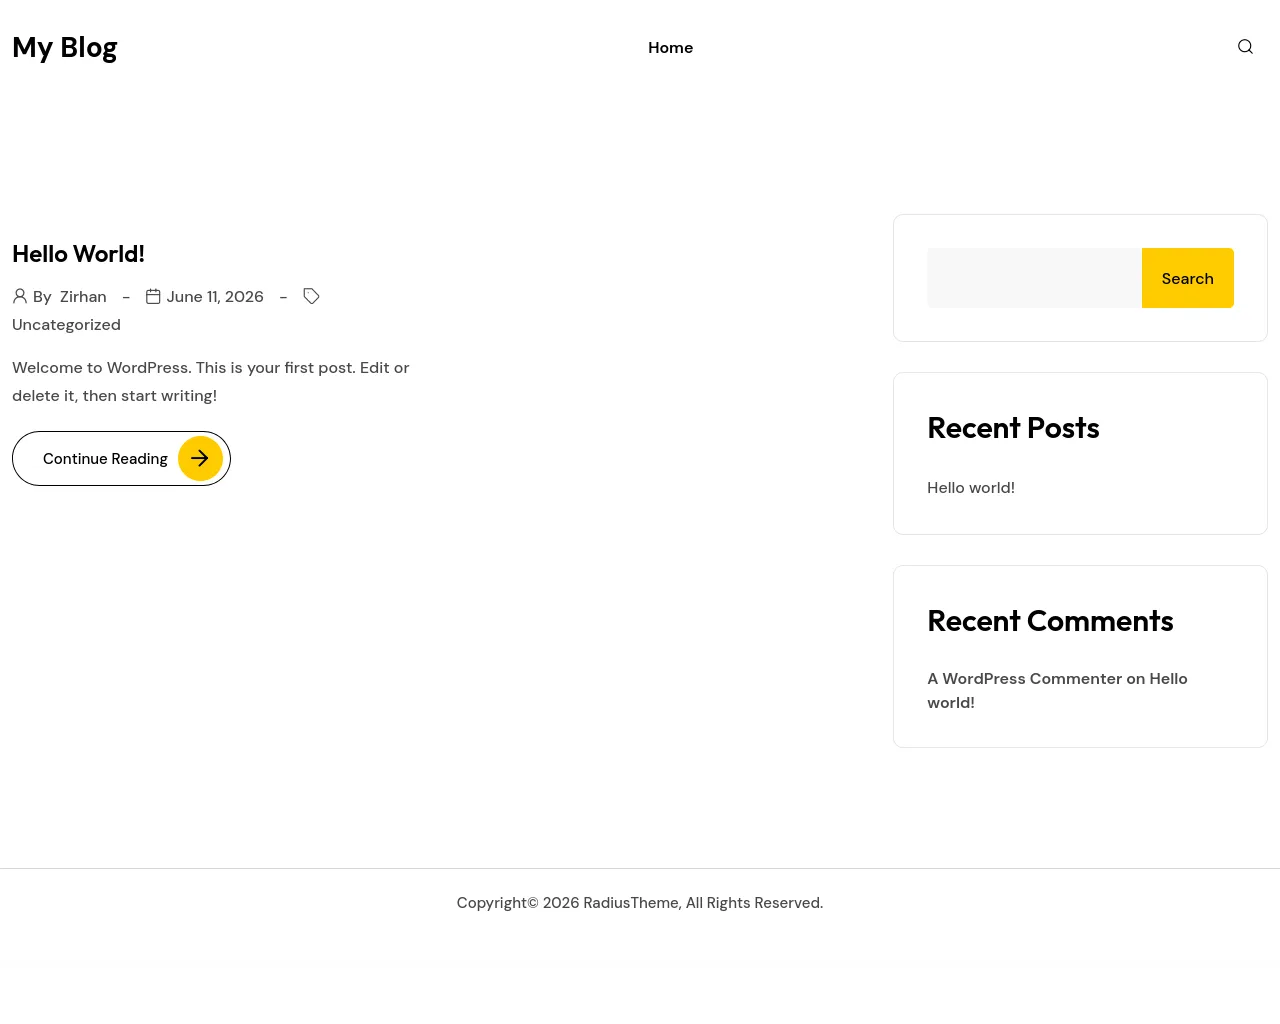Click the author user icon

tap(20, 296)
